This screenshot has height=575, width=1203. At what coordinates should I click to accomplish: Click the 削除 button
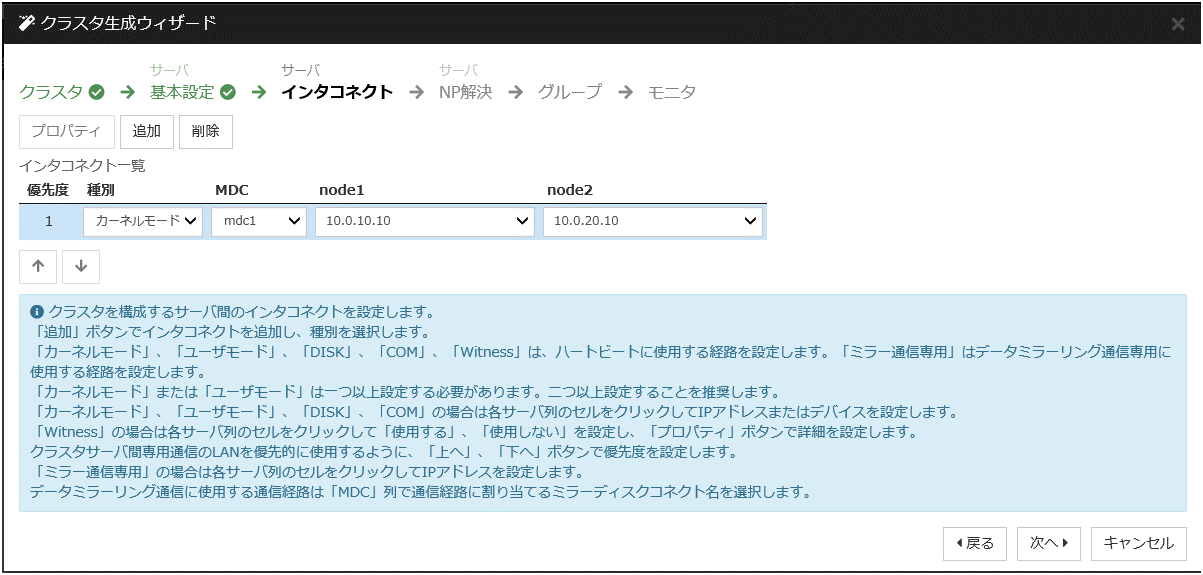click(x=206, y=131)
